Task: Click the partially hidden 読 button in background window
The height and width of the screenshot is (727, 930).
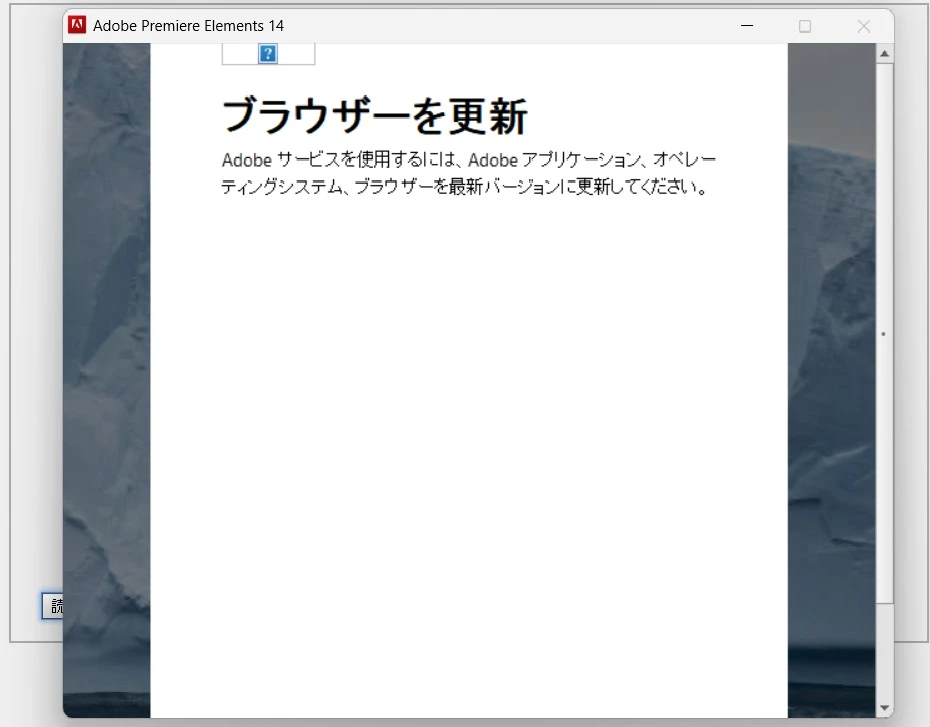Action: 53,606
